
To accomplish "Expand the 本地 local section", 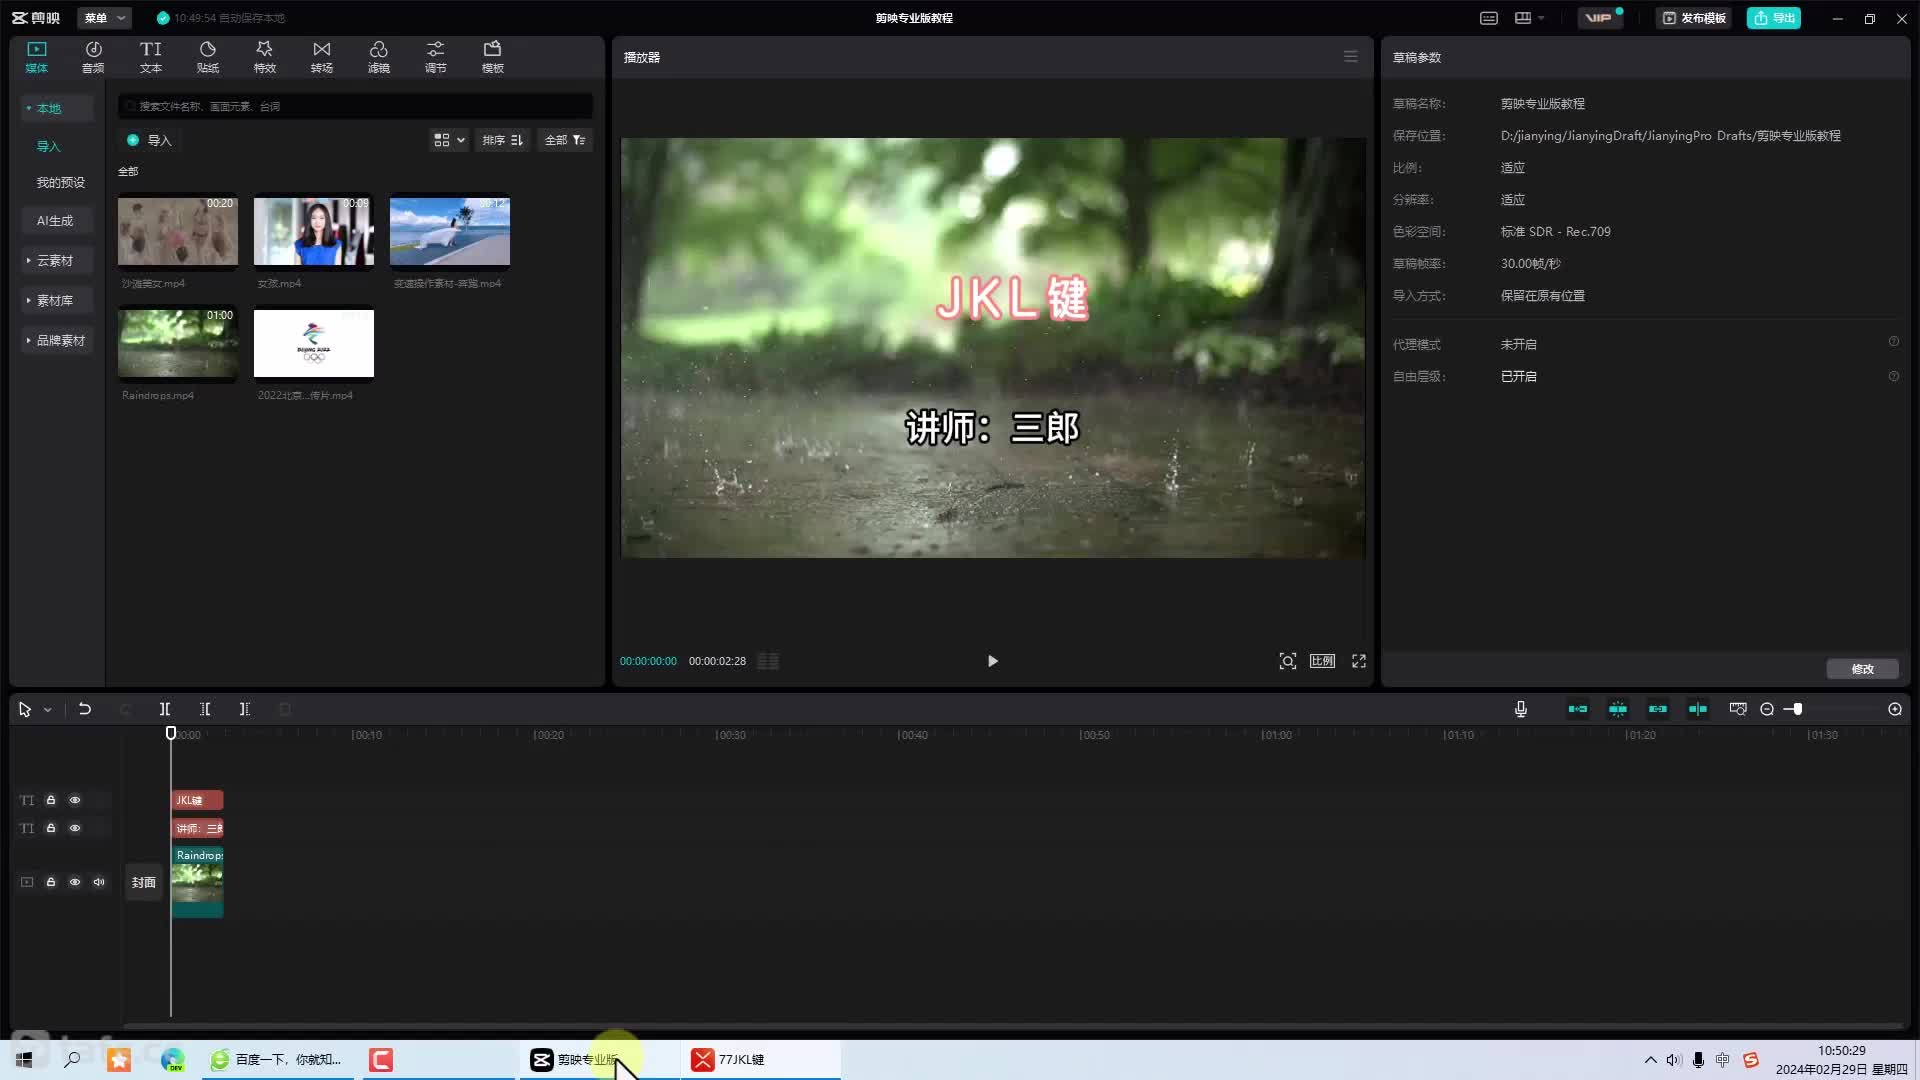I will coord(57,108).
